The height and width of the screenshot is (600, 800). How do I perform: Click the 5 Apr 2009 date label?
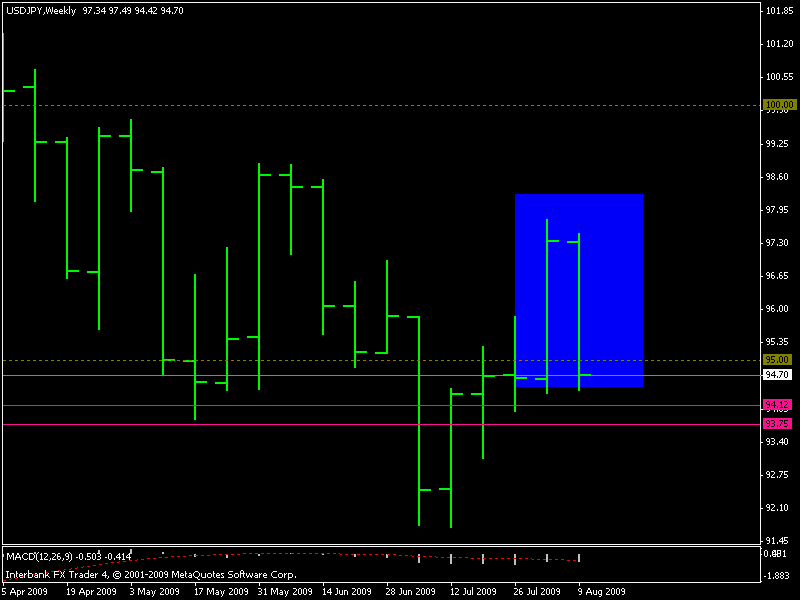coord(24,592)
